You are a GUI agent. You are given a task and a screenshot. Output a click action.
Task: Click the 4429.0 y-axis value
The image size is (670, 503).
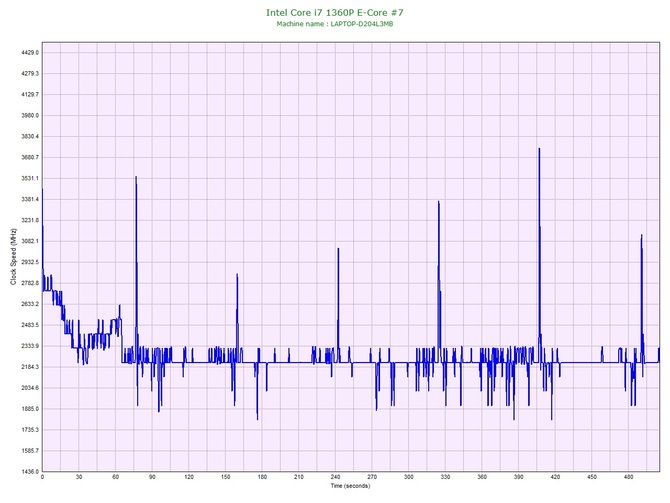tap(30, 53)
